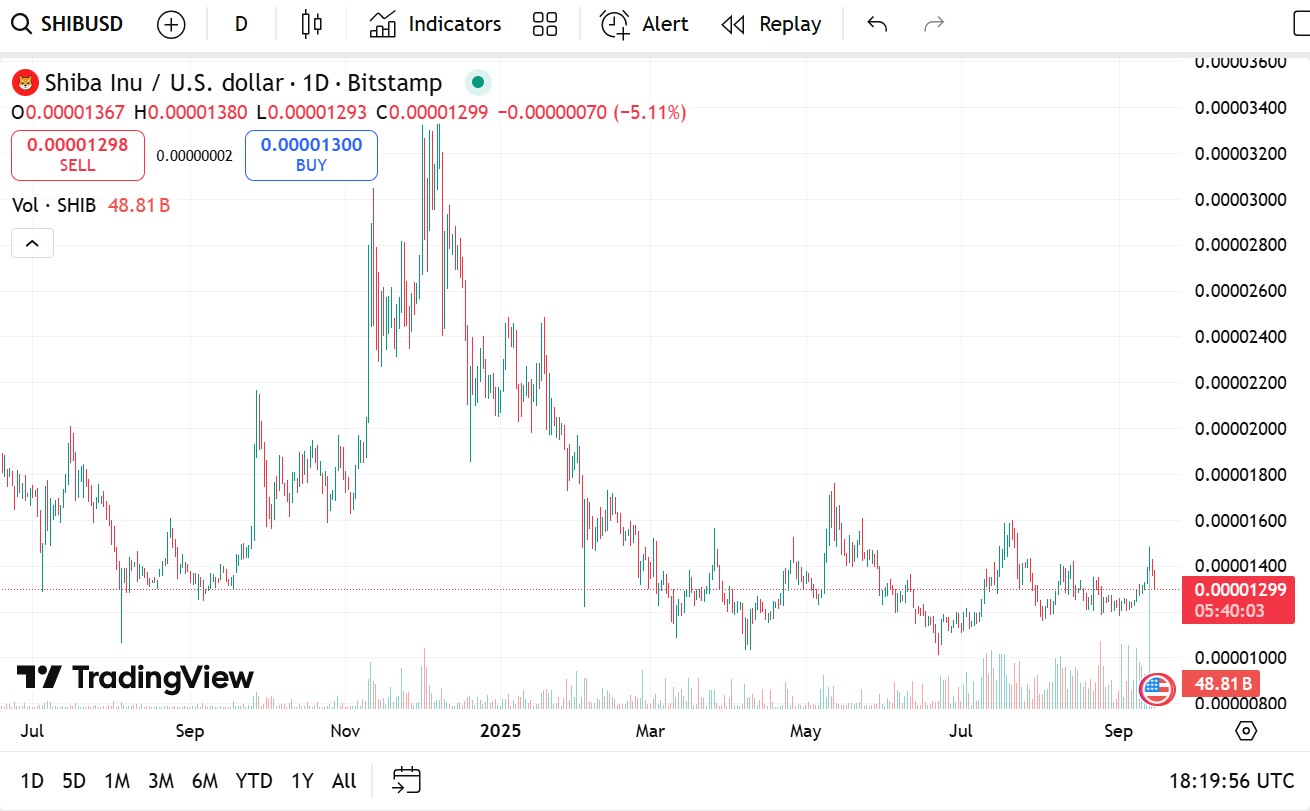The height and width of the screenshot is (811, 1310).
Task: Choose the YTD range
Action: point(254,781)
